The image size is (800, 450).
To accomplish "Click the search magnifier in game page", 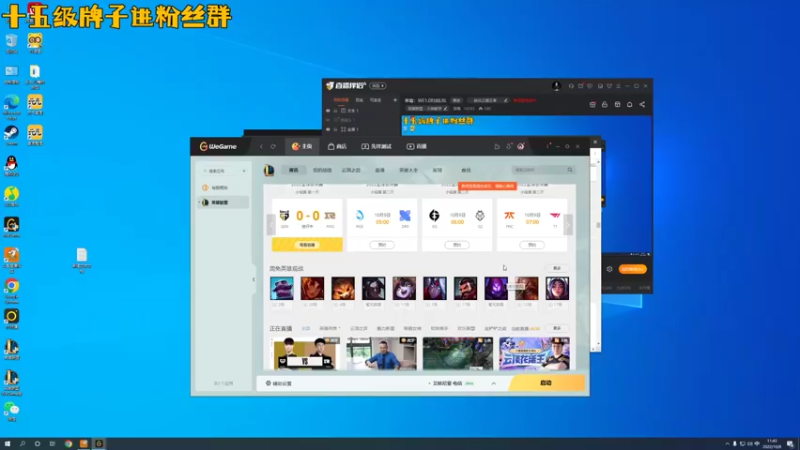I will pyautogui.click(x=570, y=170).
